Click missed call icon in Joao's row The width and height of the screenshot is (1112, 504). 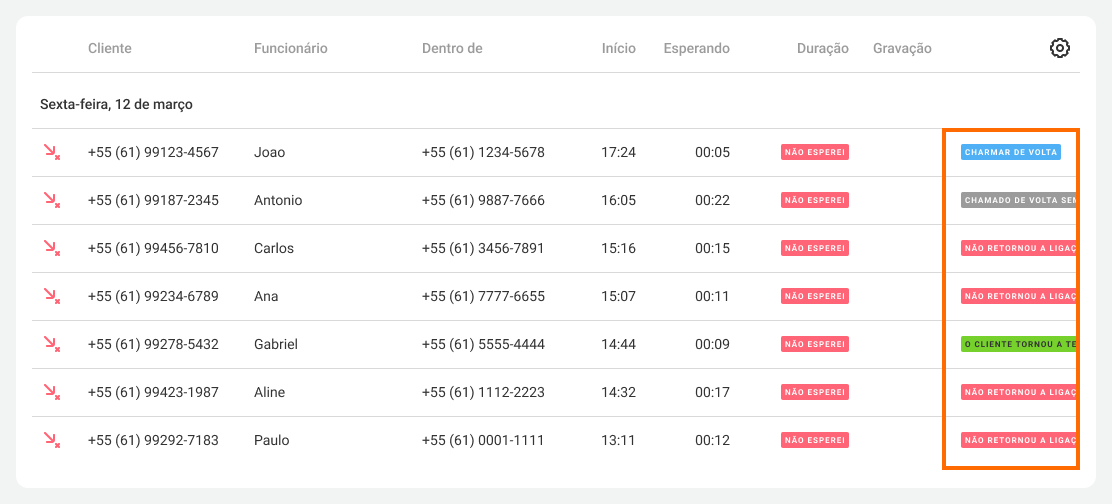[x=52, y=152]
